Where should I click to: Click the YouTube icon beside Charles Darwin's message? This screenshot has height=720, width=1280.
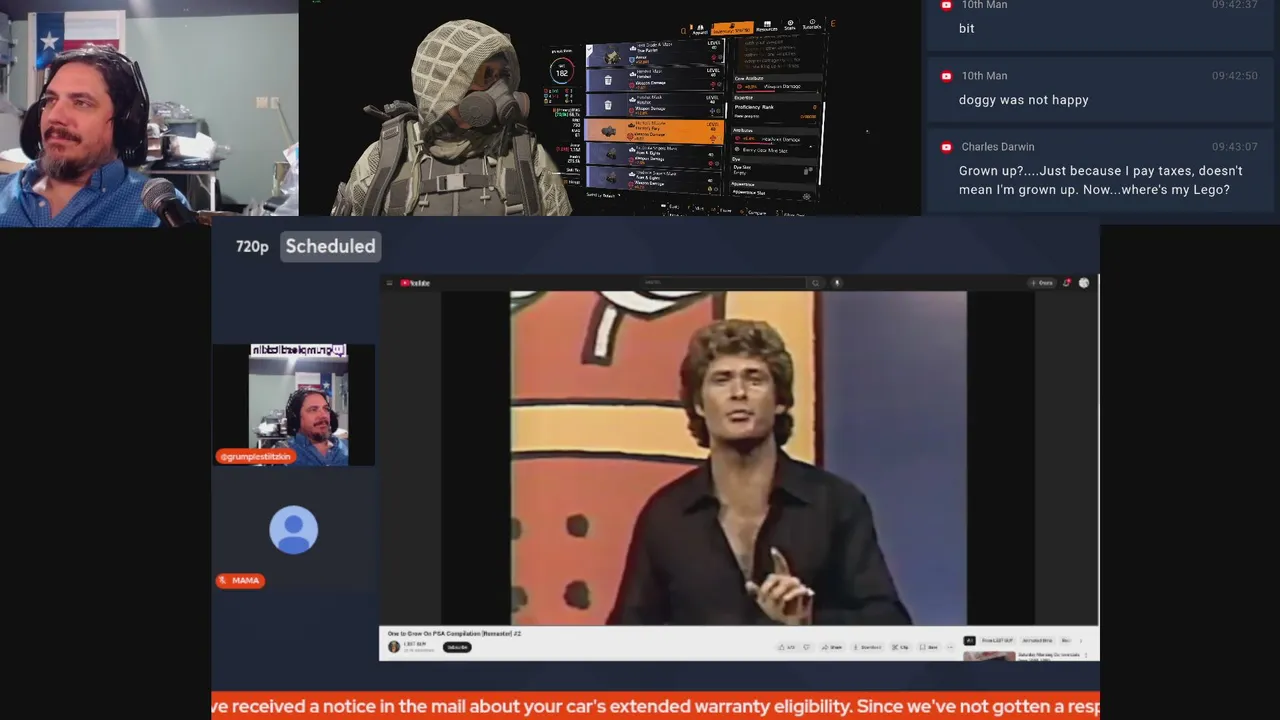click(946, 147)
